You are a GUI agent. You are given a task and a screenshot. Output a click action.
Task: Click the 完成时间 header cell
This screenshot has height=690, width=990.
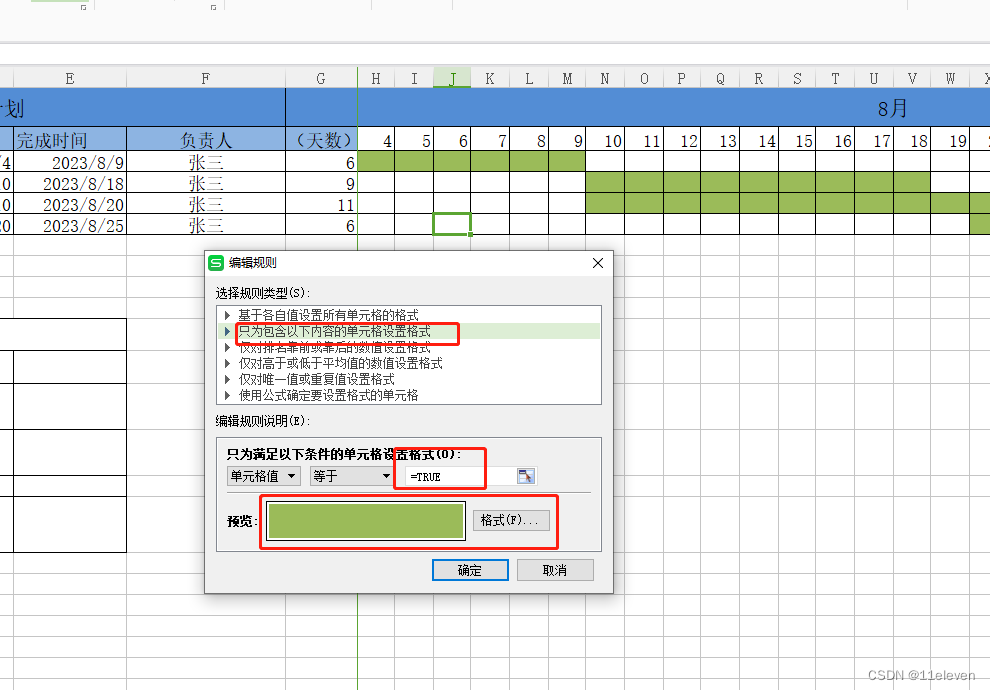point(70,140)
